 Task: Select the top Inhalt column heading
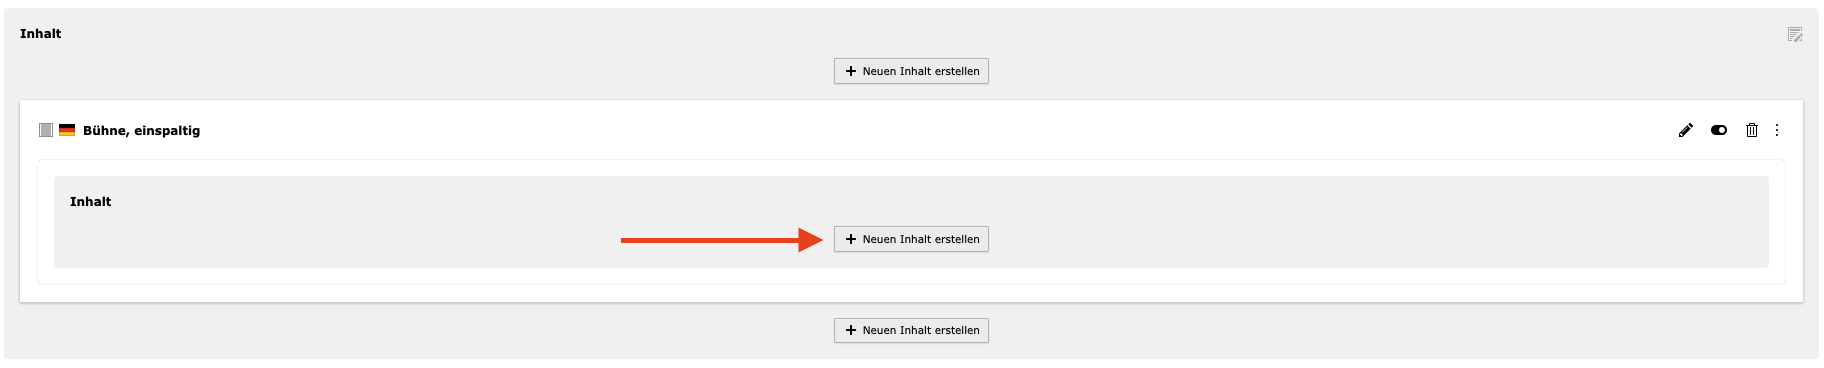[41, 34]
